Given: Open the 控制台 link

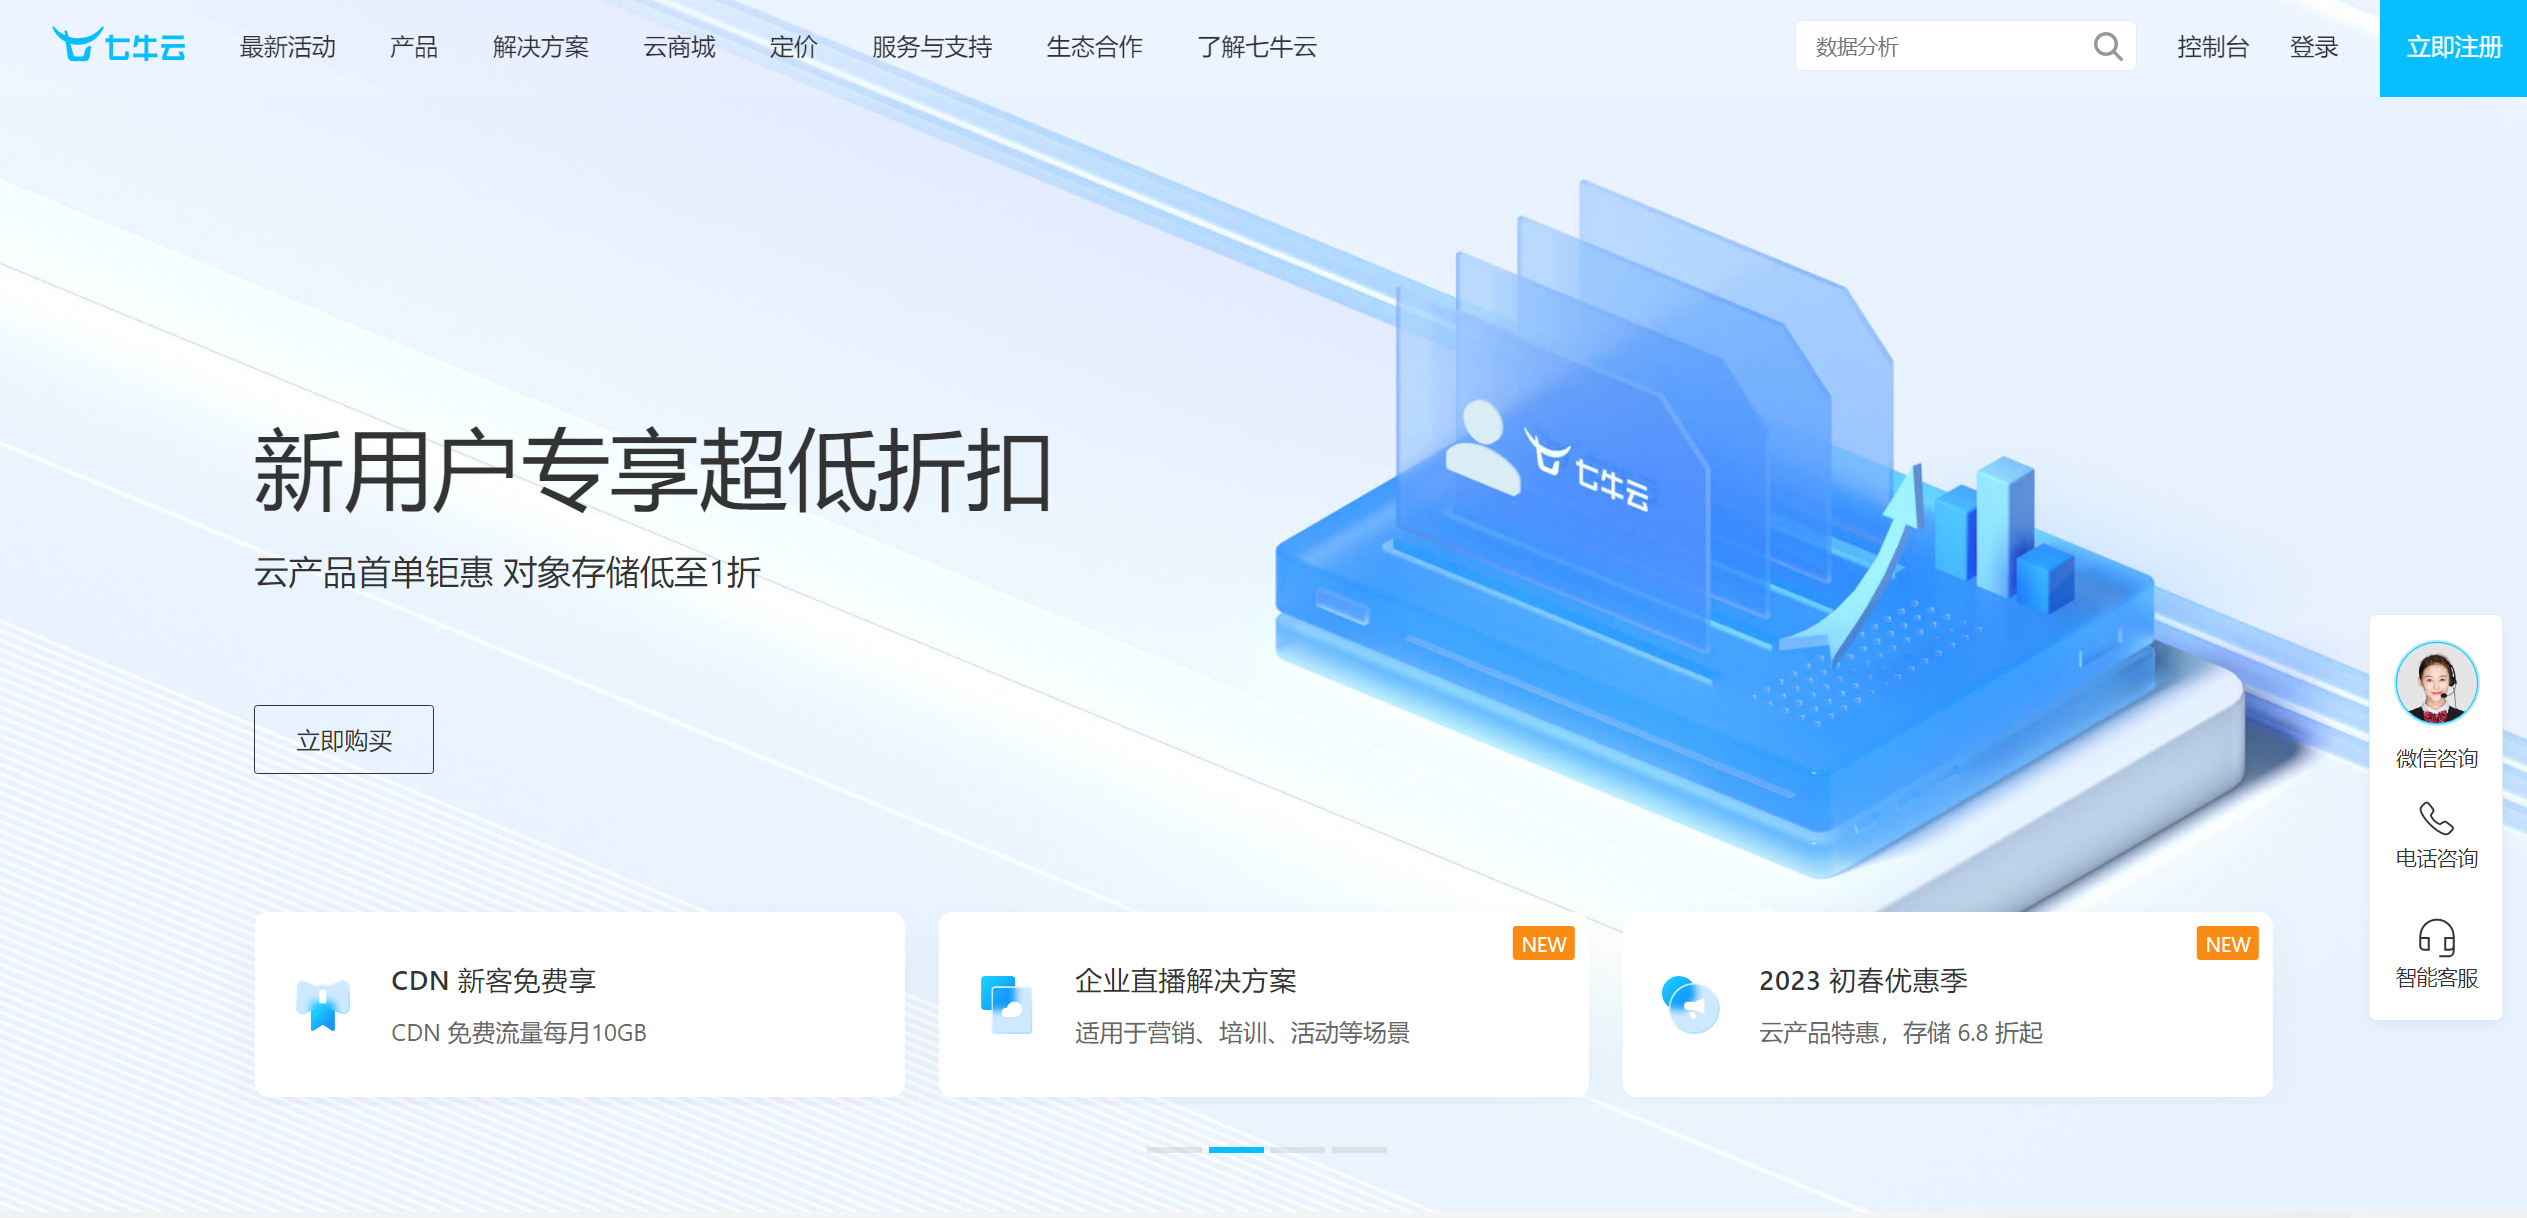Looking at the screenshot, I should (x=2213, y=47).
